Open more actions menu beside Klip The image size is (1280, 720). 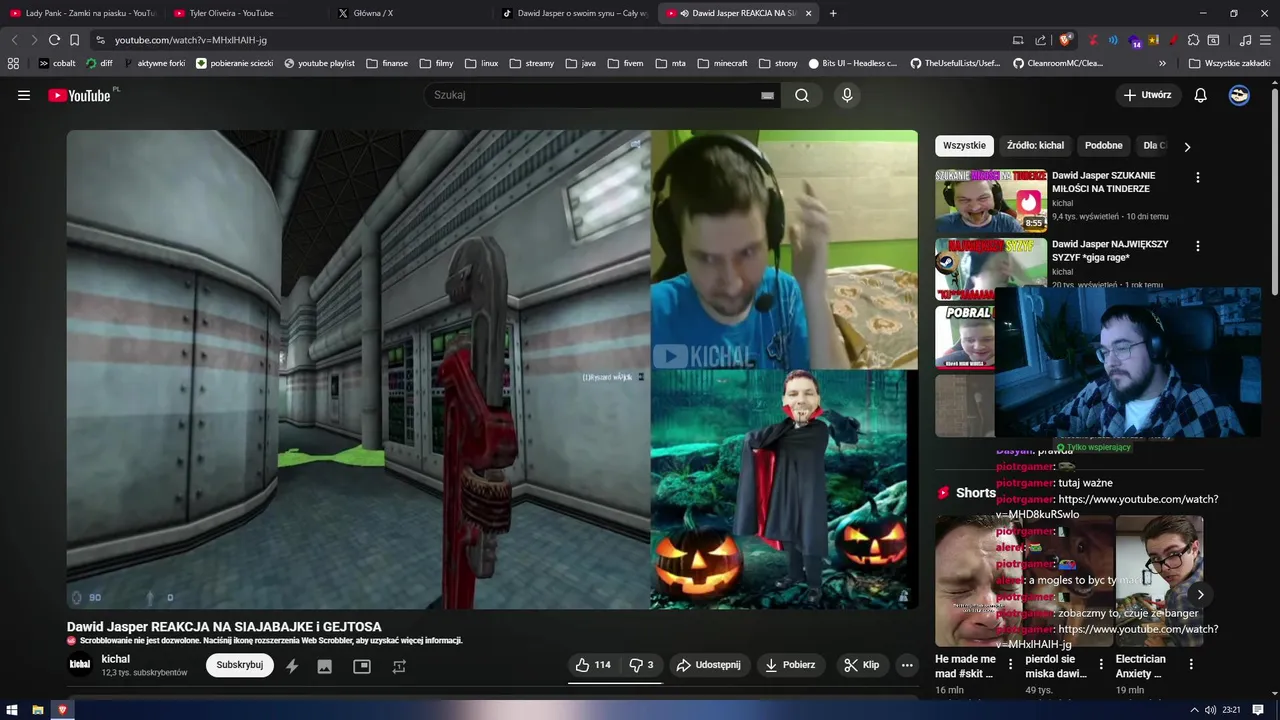907,665
